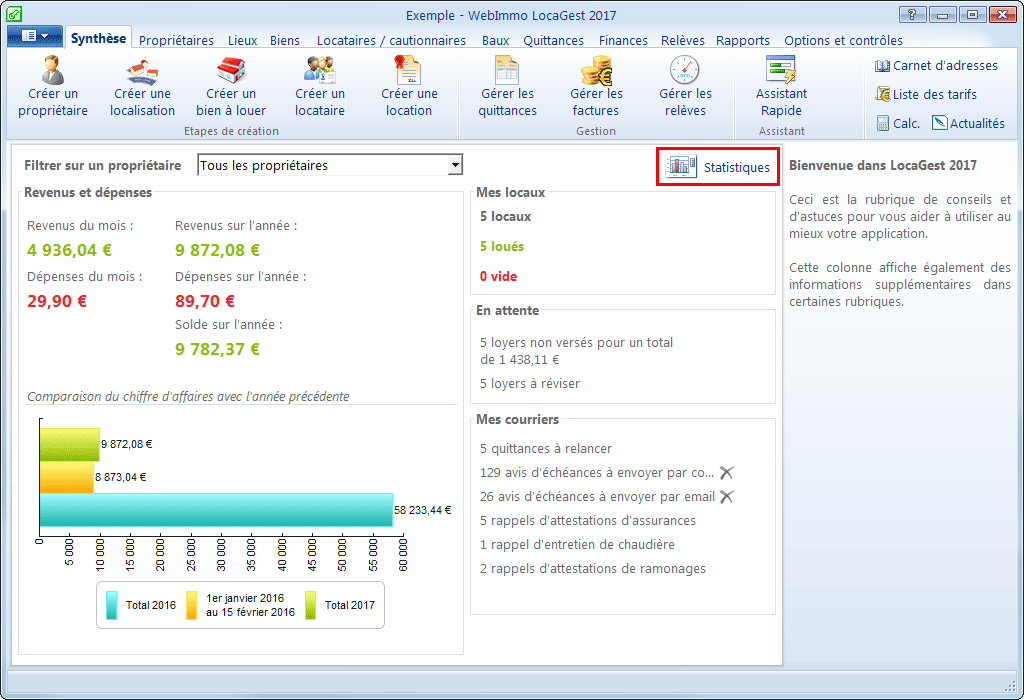
Task: Click the 58 233,44 € cyan bar
Action: click(216, 510)
